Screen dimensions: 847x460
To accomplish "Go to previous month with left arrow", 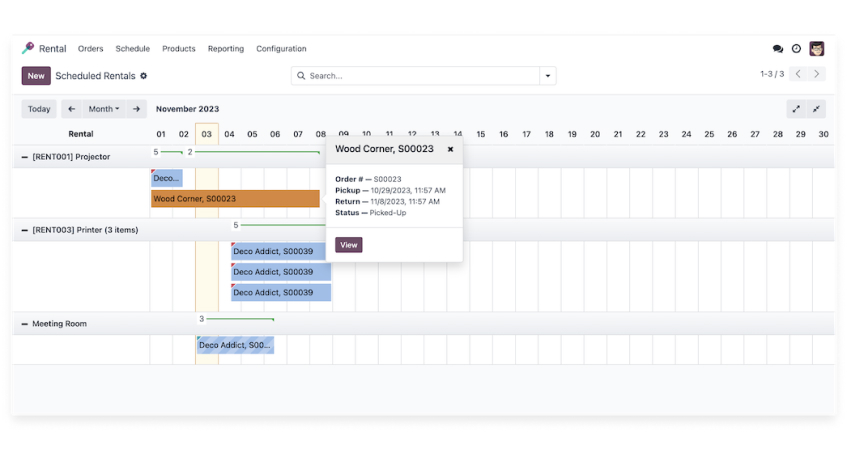I will (71, 109).
